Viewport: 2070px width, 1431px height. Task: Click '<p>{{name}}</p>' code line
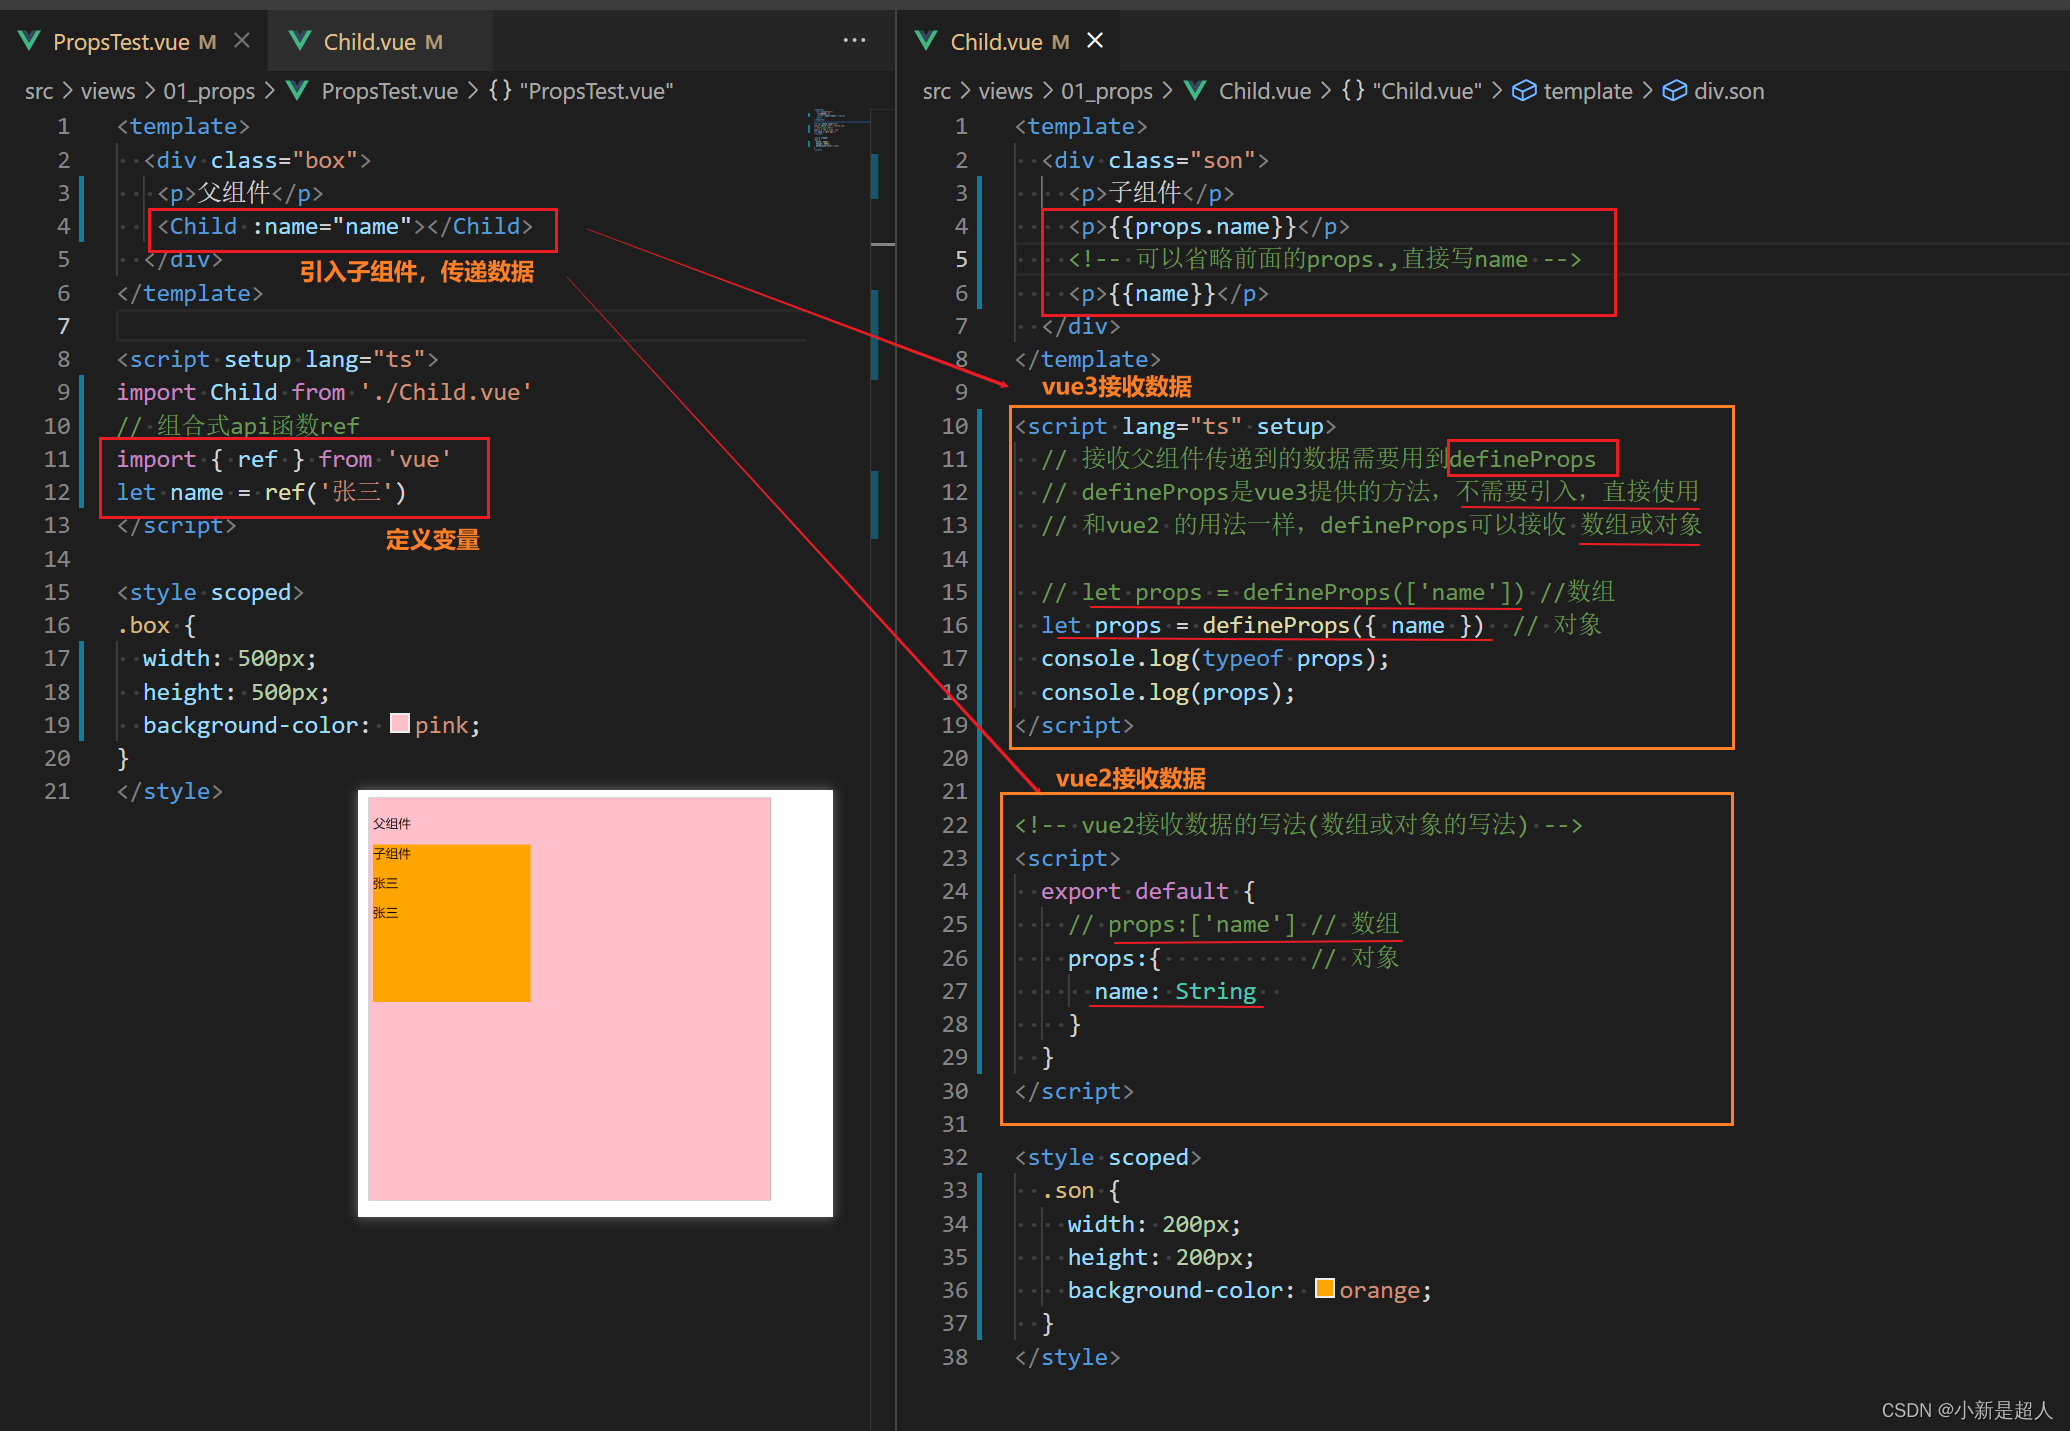[1168, 293]
